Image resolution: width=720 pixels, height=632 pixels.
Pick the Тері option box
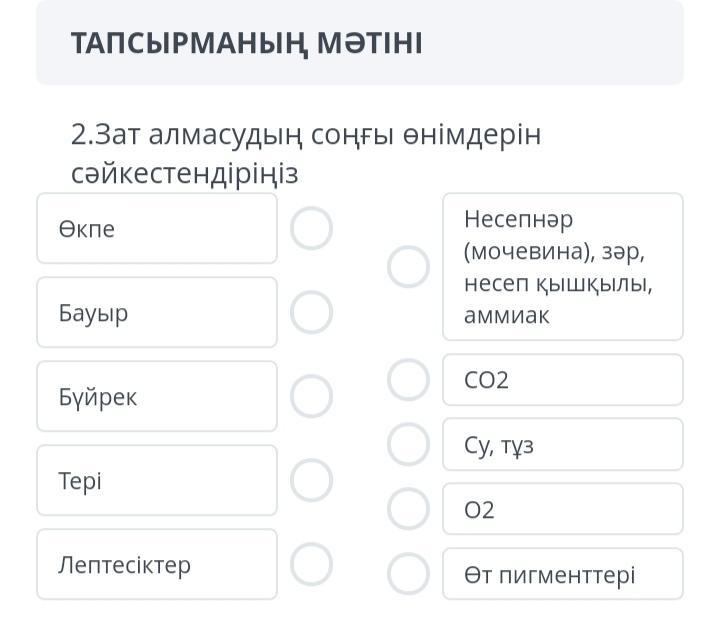pyautogui.click(x=157, y=480)
